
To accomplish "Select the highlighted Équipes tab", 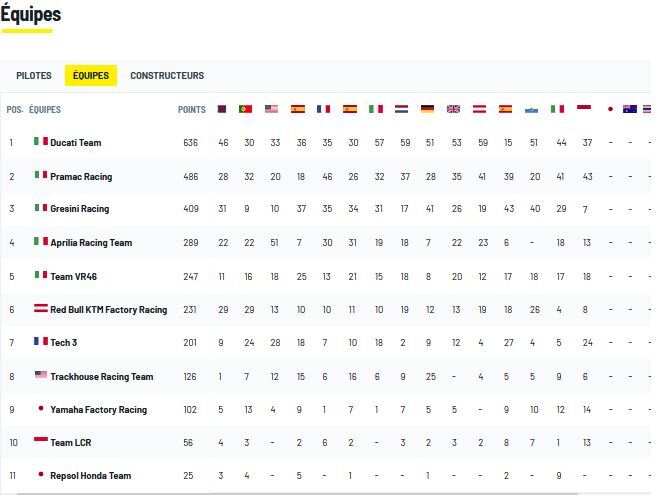I will pyautogui.click(x=91, y=76).
